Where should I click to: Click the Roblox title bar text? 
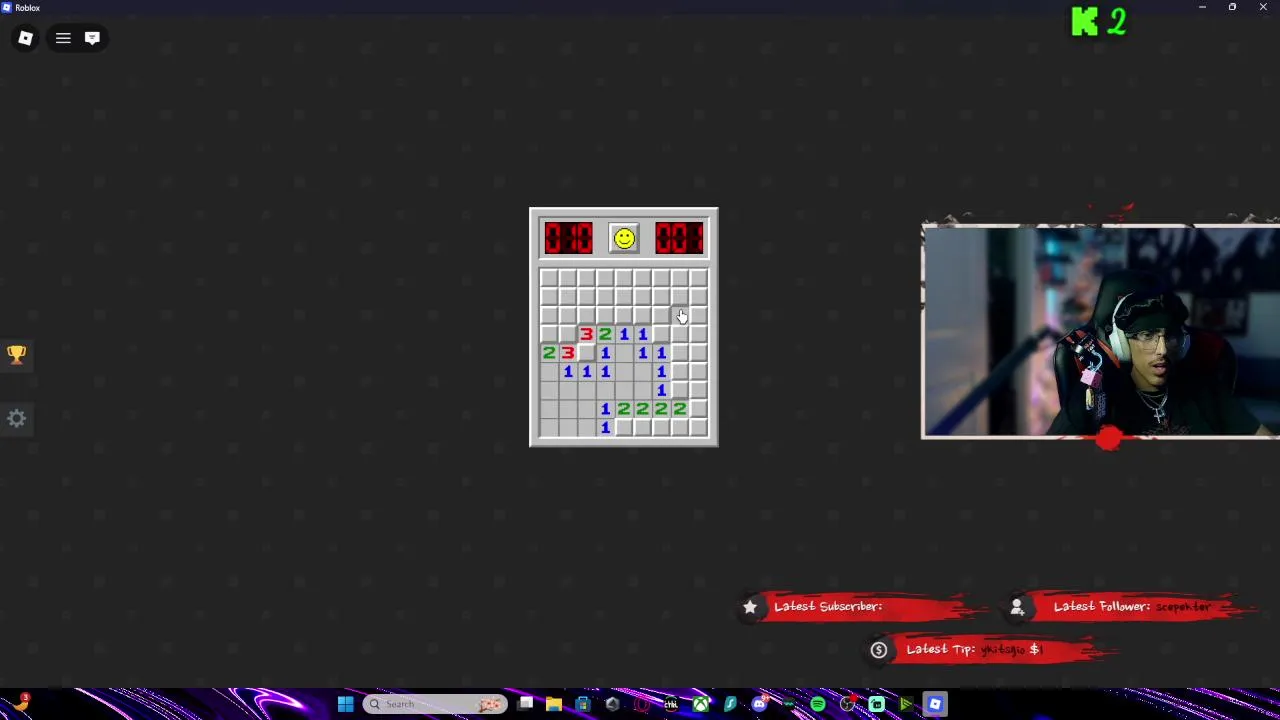click(27, 7)
